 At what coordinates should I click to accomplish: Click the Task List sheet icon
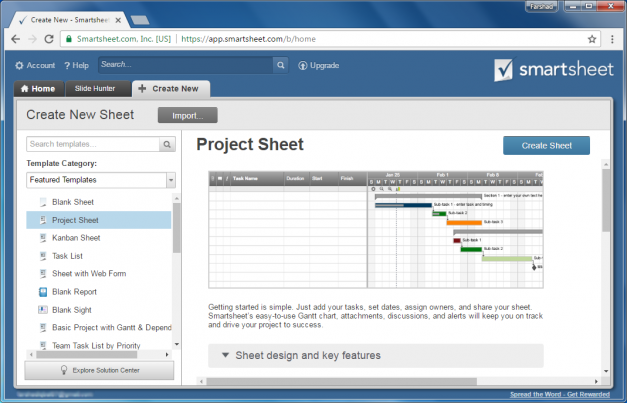(43, 256)
